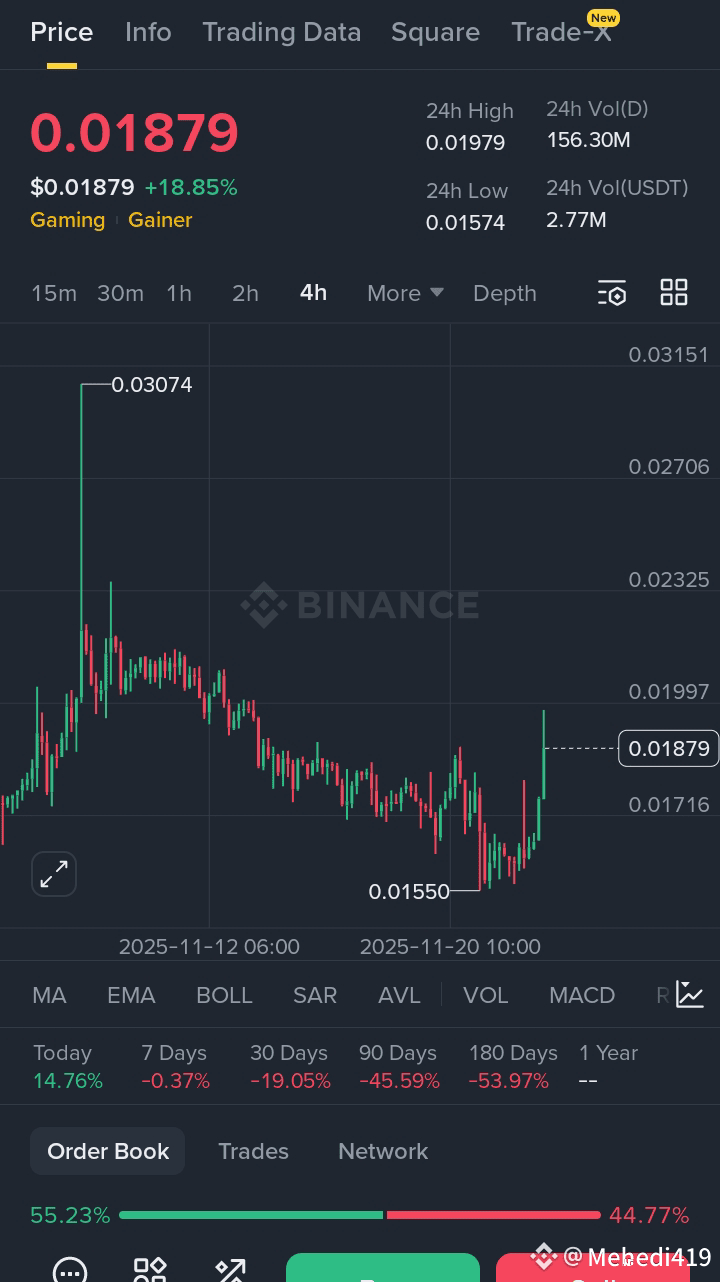Open chart settings icon beside Depth
Screen dimensions: 720x1282
click(x=612, y=293)
